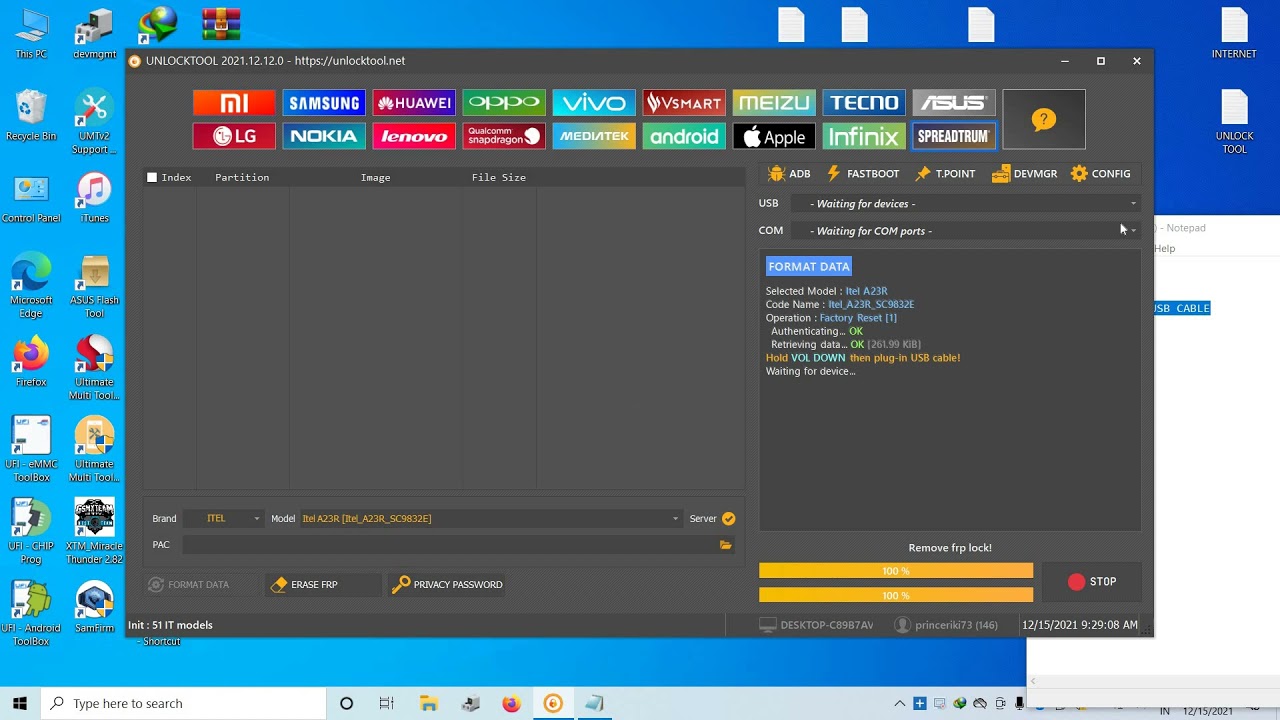Expand the COM ports dropdown
The height and width of the screenshot is (720, 1280).
coord(965,231)
